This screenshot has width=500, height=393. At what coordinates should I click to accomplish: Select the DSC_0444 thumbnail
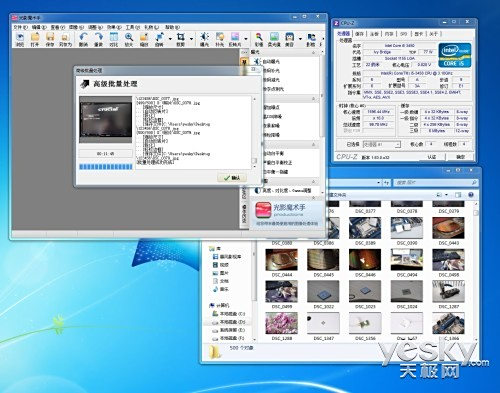tap(282, 260)
